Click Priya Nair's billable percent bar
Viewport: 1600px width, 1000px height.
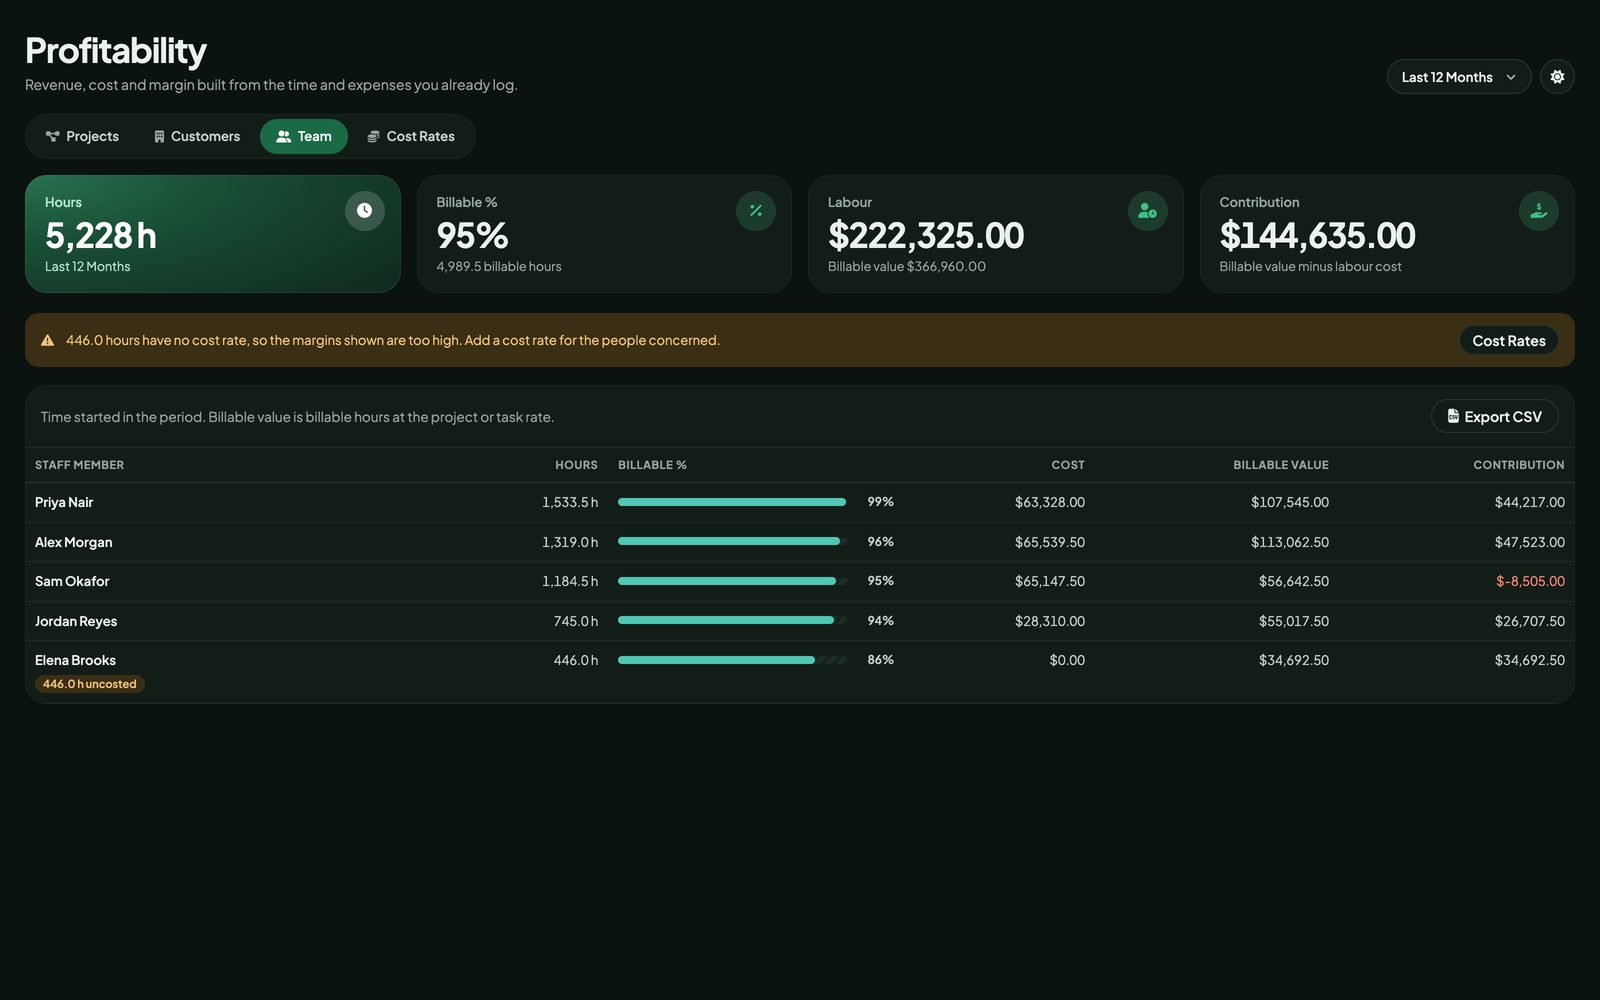[733, 502]
